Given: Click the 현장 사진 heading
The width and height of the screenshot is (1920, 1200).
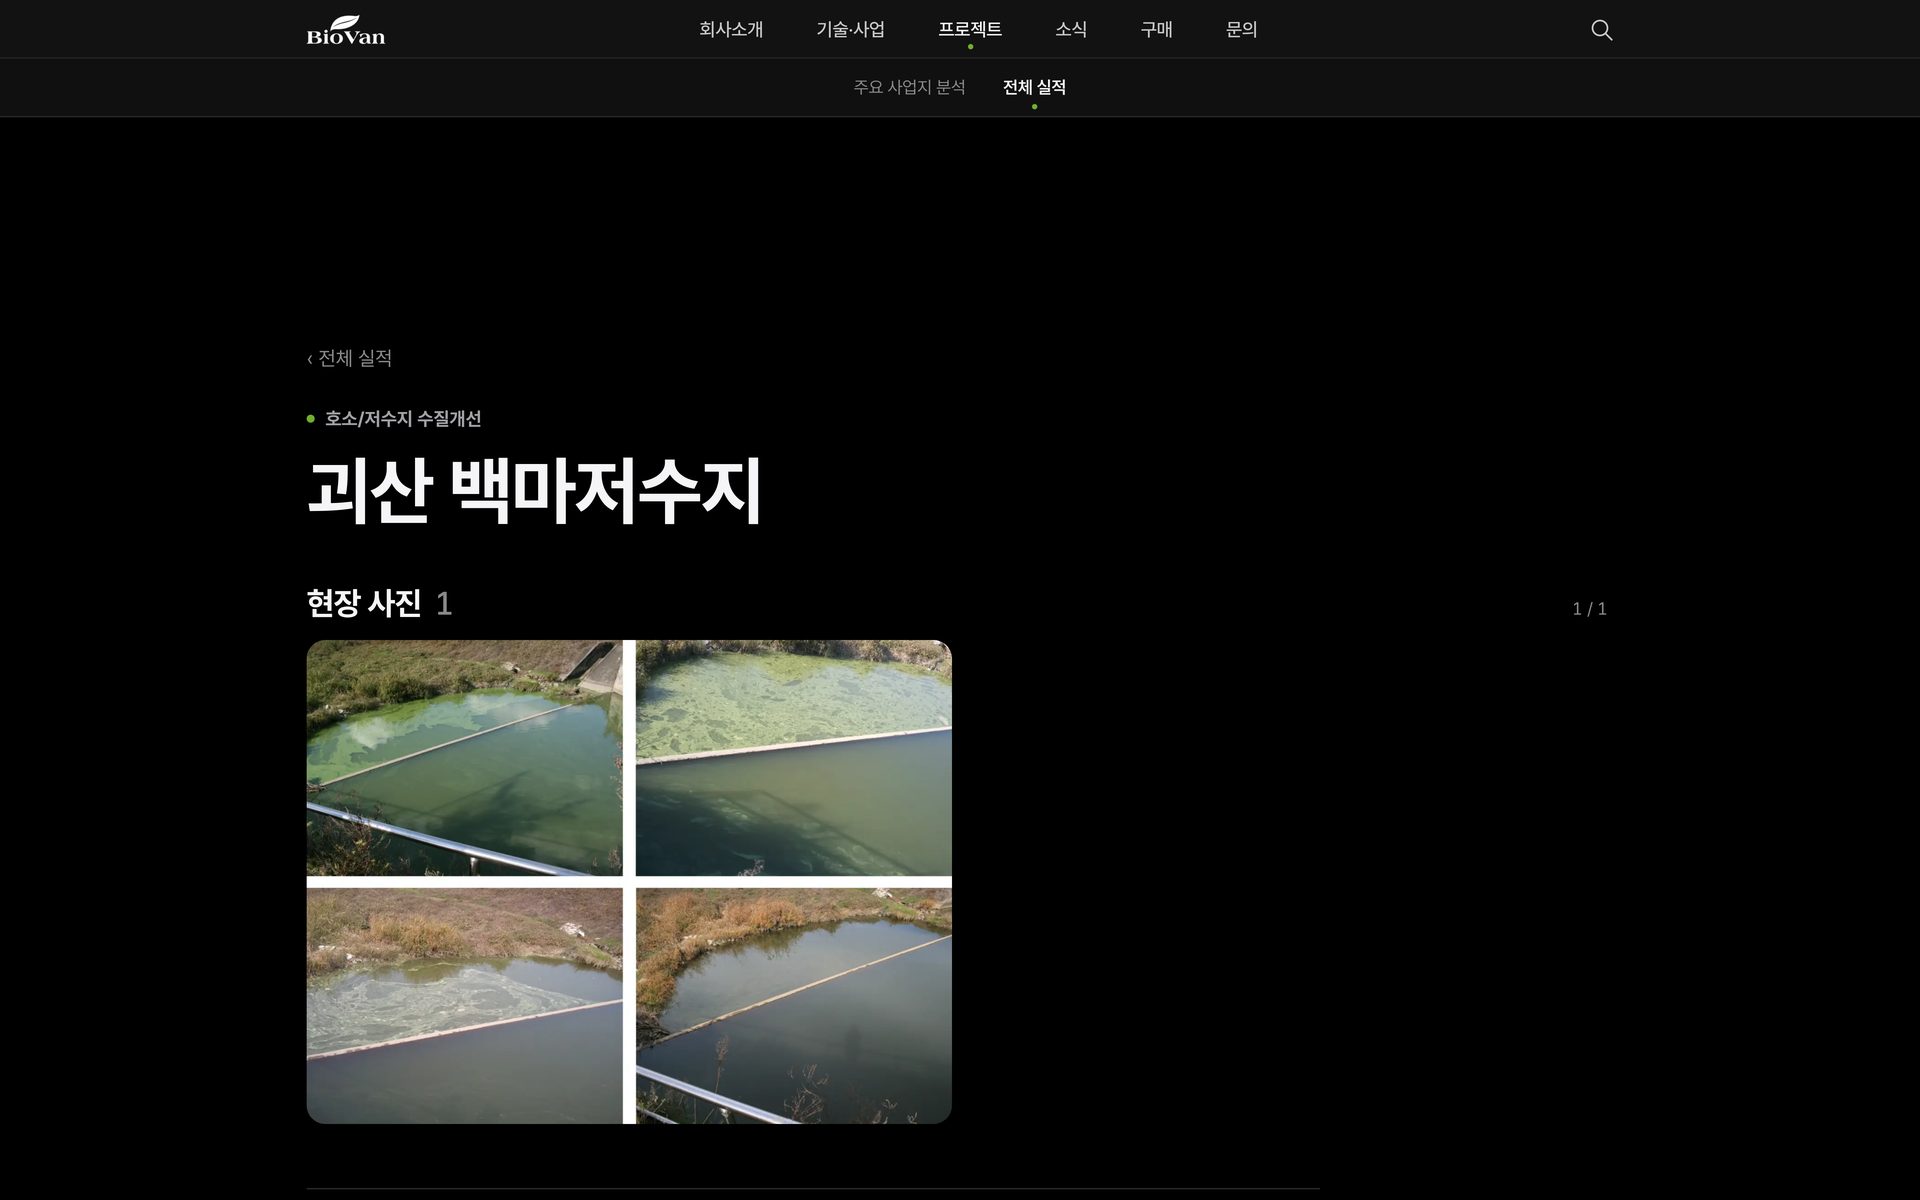Looking at the screenshot, I should (x=364, y=603).
